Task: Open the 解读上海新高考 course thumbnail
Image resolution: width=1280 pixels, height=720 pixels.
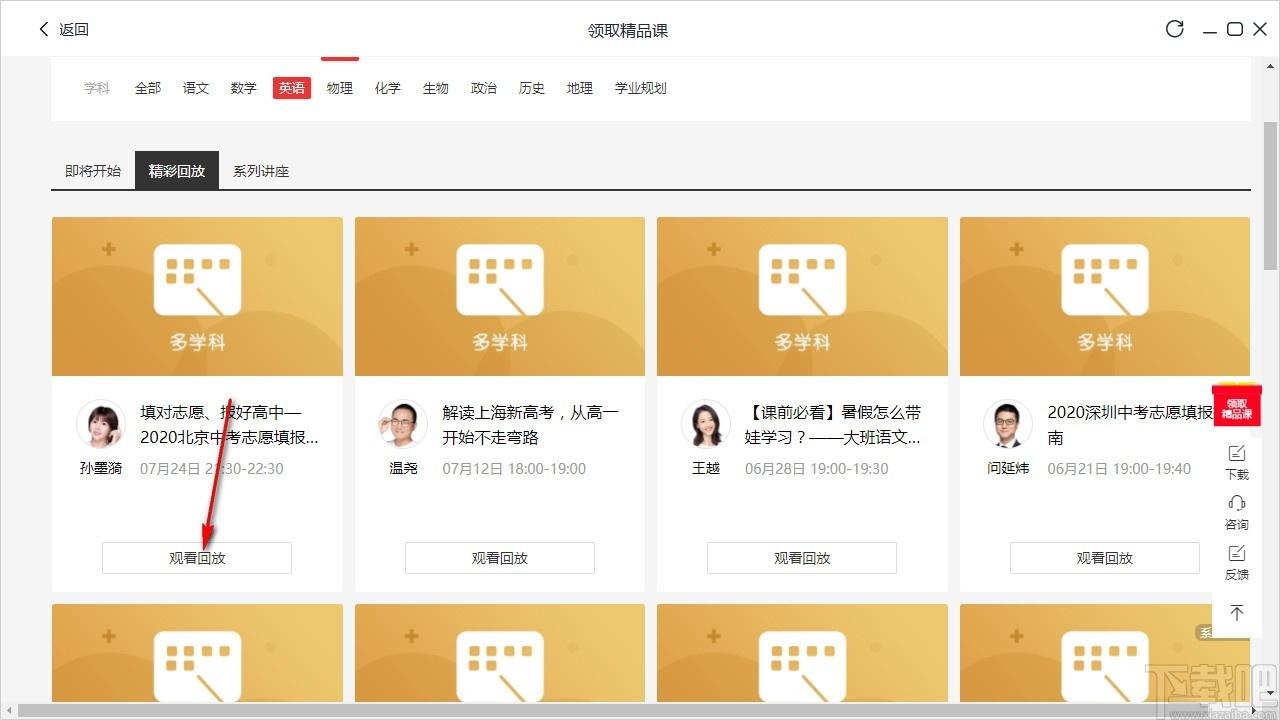Action: click(500, 297)
